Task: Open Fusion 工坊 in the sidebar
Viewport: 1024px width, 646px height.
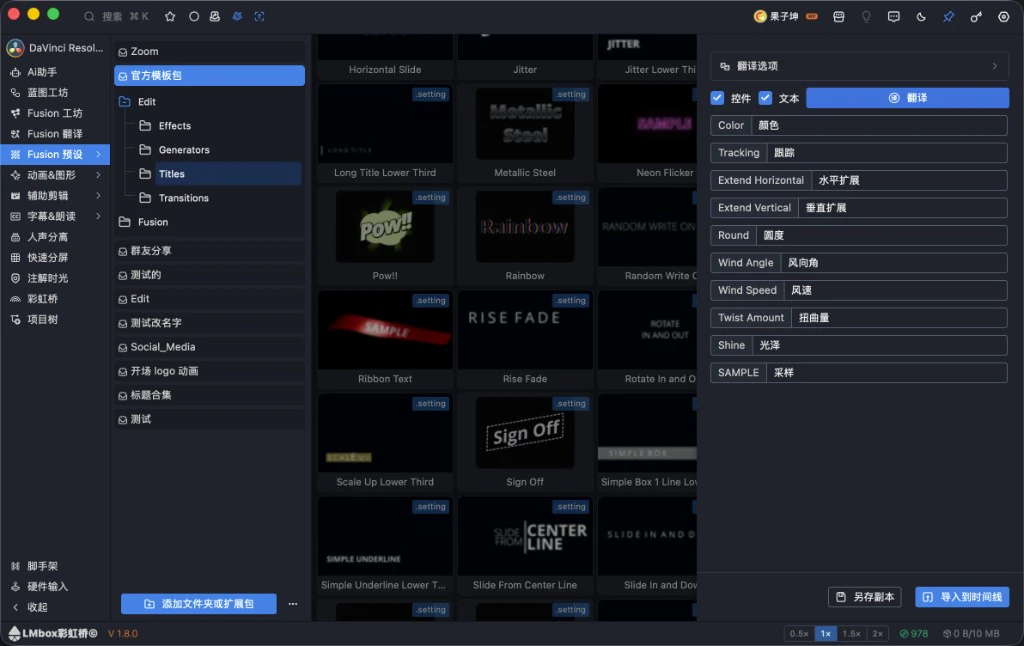Action: point(56,113)
